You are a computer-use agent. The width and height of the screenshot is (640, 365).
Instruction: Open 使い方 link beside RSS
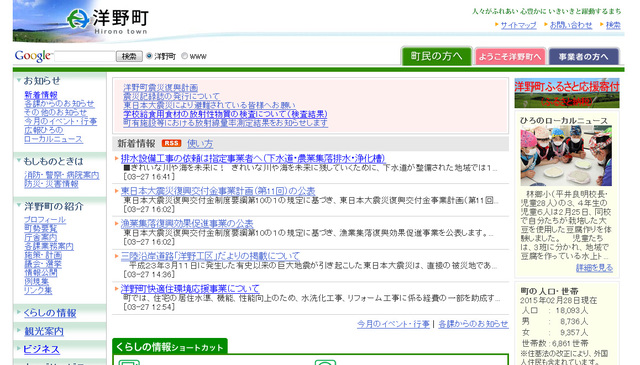200,144
